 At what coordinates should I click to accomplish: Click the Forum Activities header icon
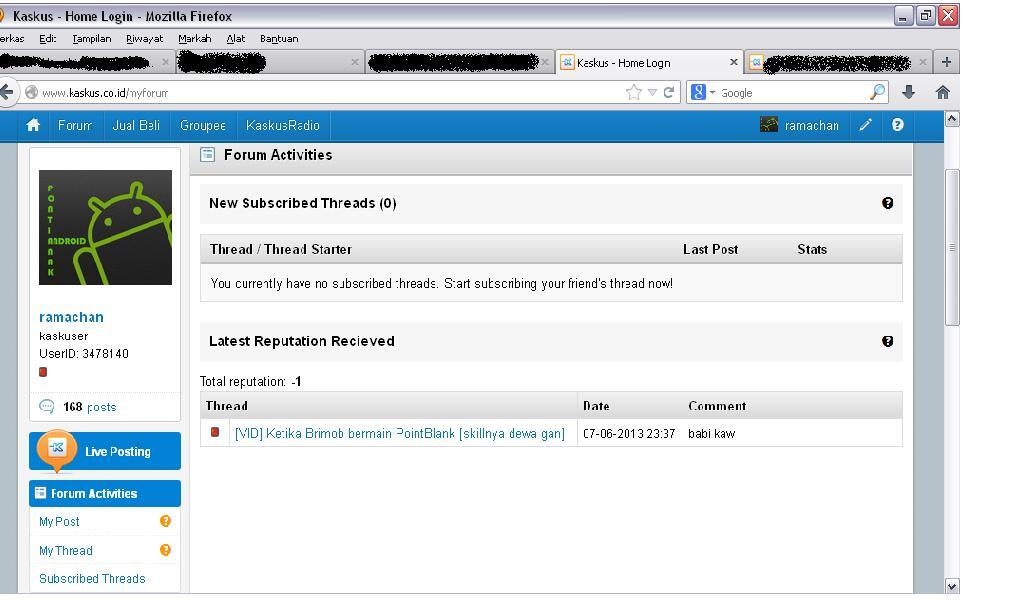[x=207, y=155]
